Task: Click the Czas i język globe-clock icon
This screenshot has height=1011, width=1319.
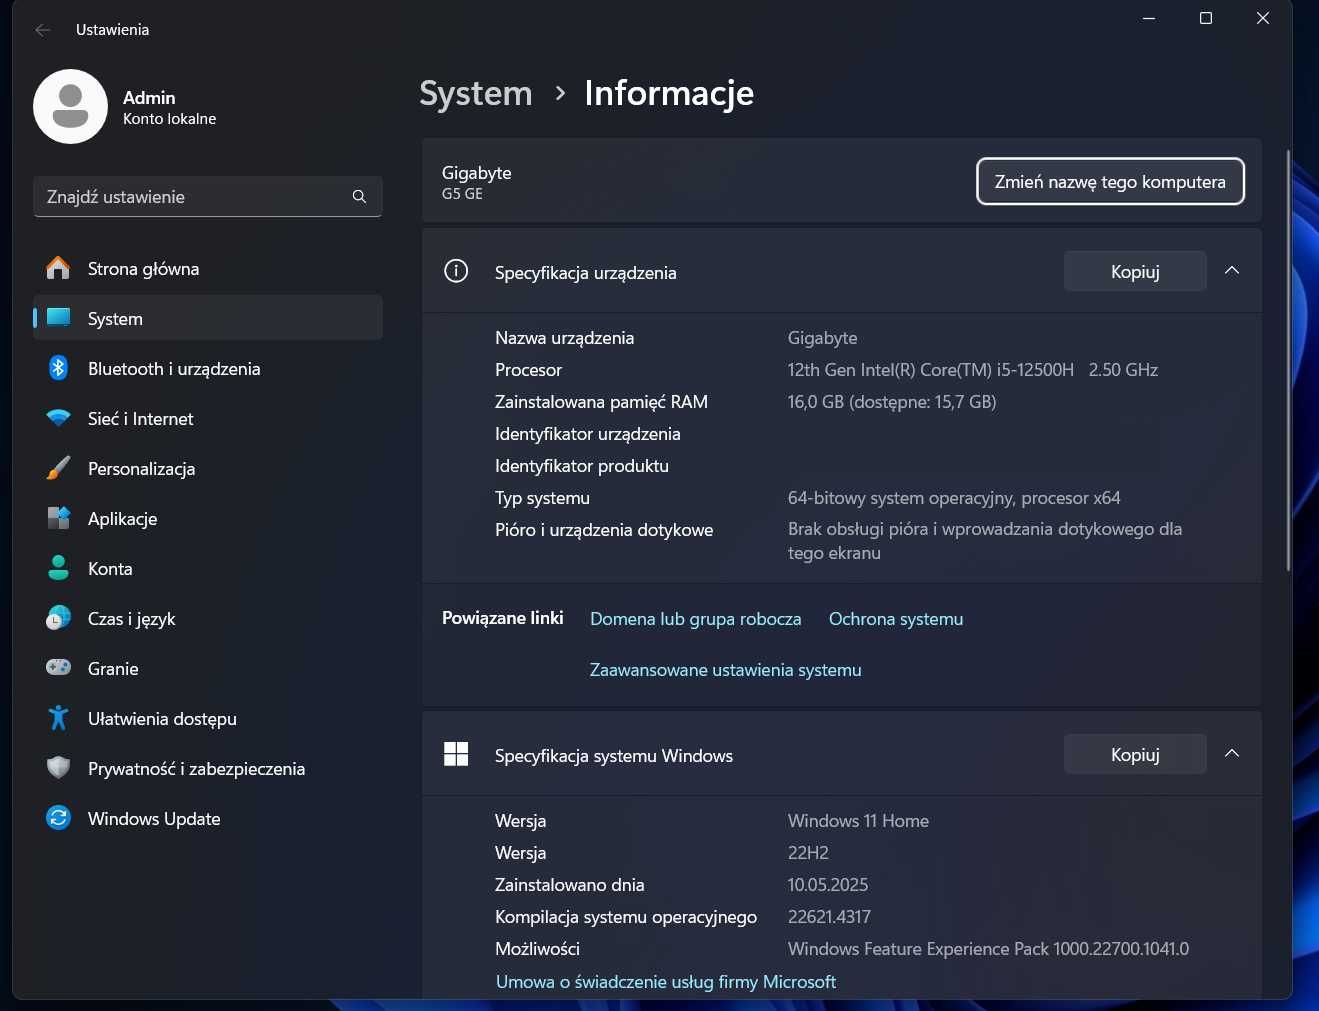Action: (x=59, y=618)
